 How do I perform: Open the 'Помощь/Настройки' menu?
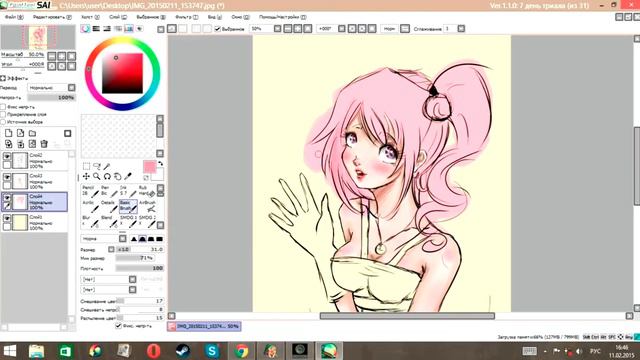282,17
